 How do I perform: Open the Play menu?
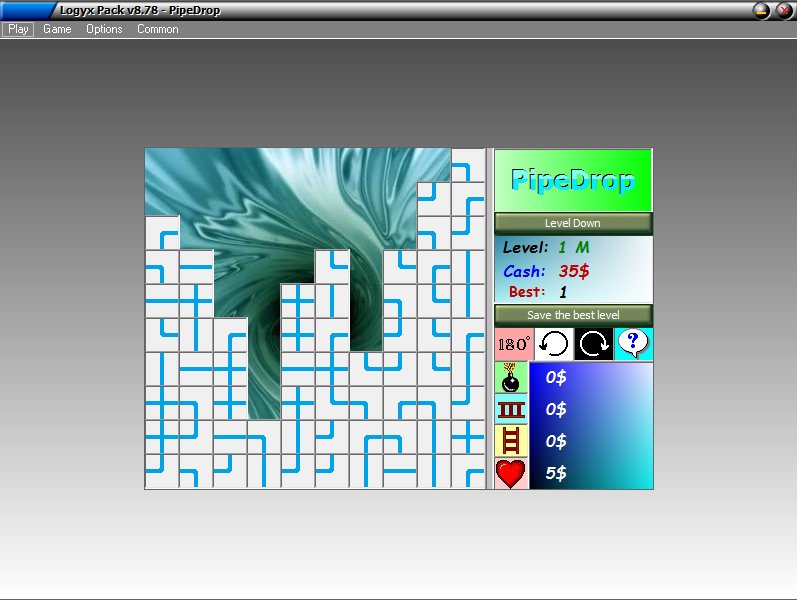pos(18,29)
